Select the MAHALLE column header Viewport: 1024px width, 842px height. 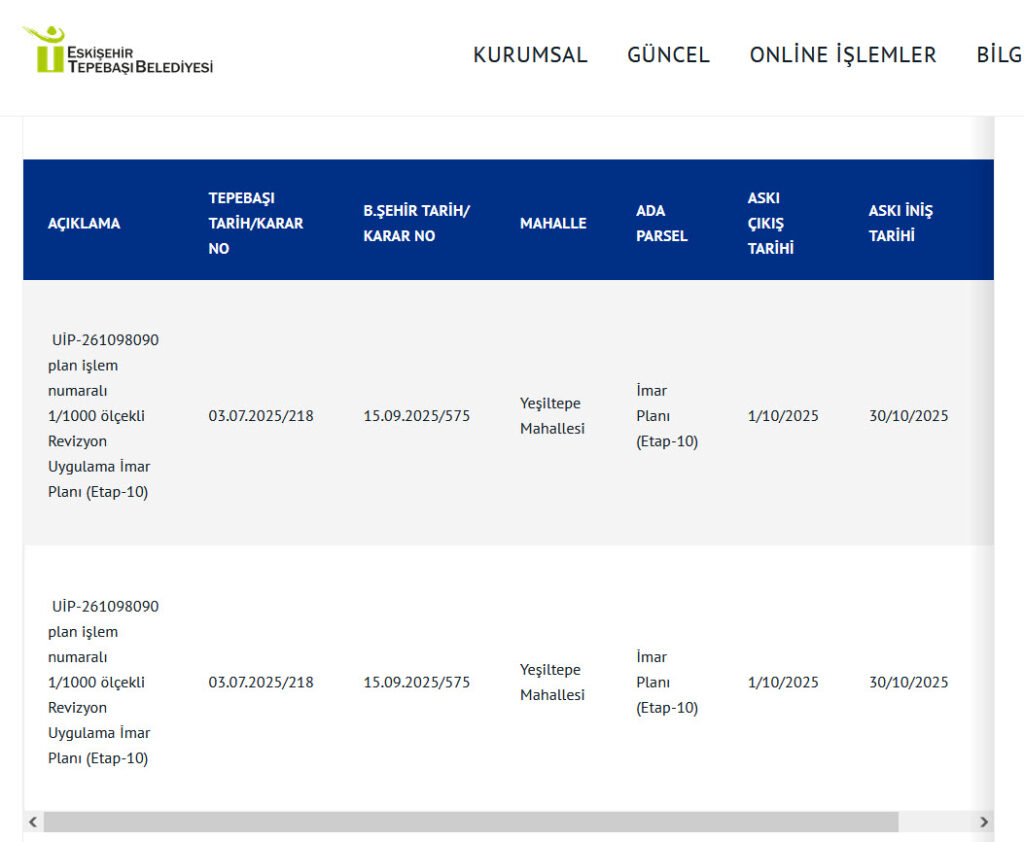tap(553, 223)
